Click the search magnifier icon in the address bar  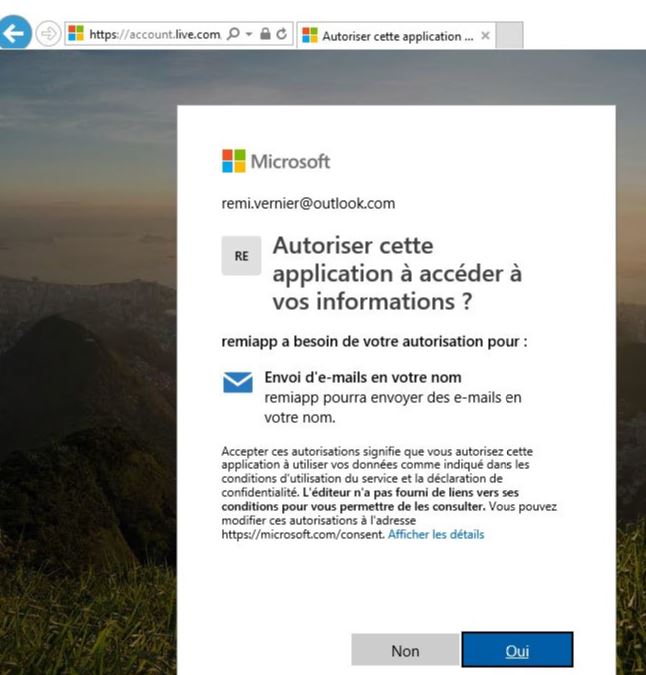(x=233, y=34)
